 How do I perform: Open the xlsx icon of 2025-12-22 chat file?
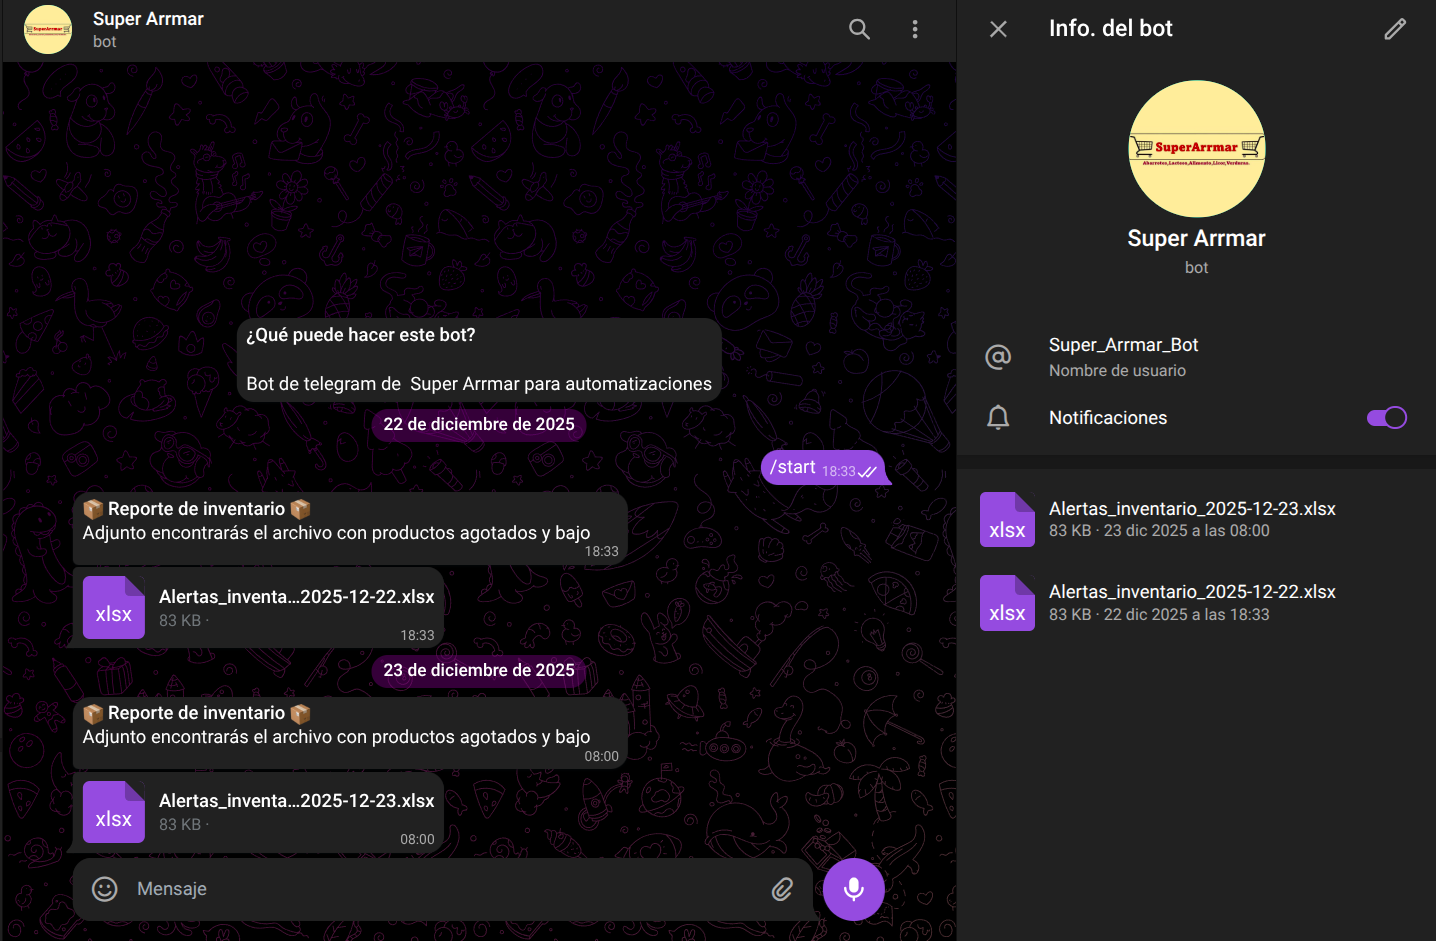[x=113, y=608]
